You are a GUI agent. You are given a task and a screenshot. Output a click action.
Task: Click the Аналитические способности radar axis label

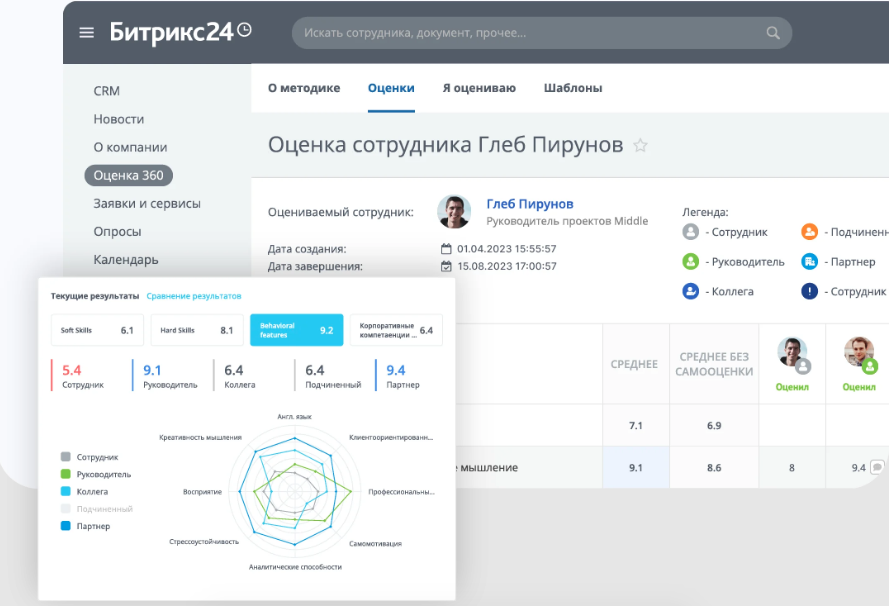click(x=295, y=567)
